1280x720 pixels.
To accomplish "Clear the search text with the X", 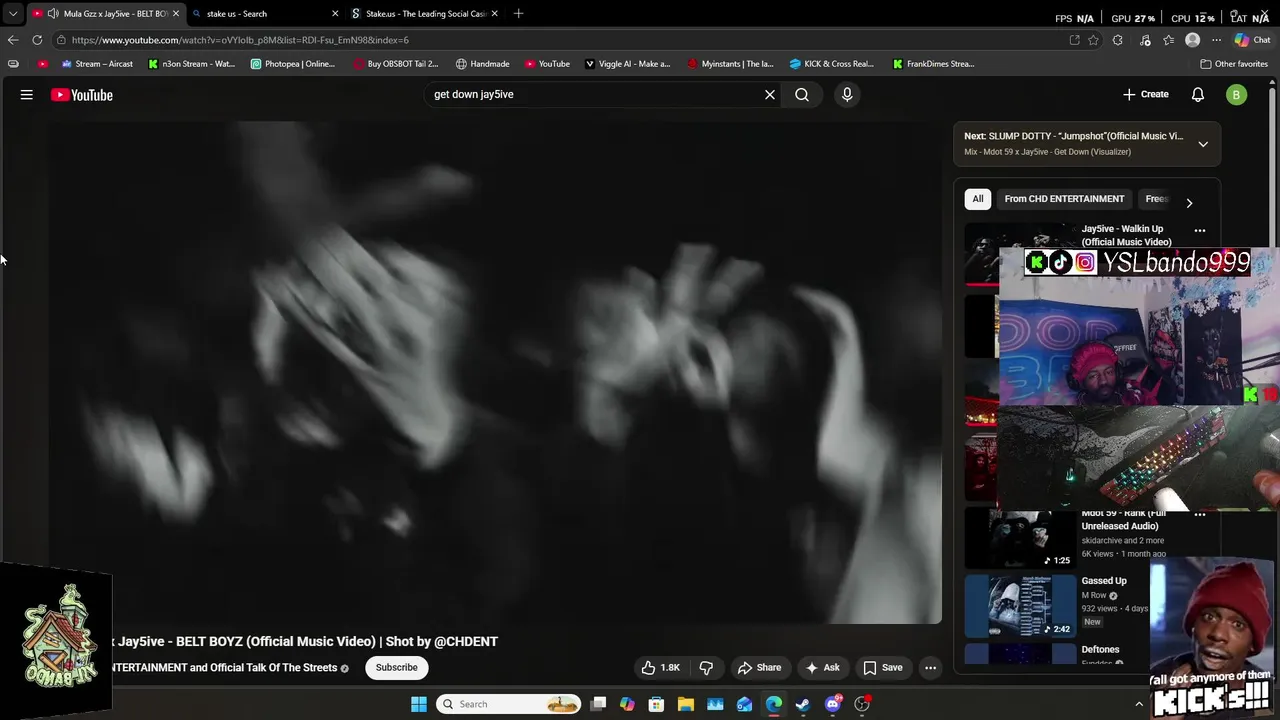I will [770, 94].
